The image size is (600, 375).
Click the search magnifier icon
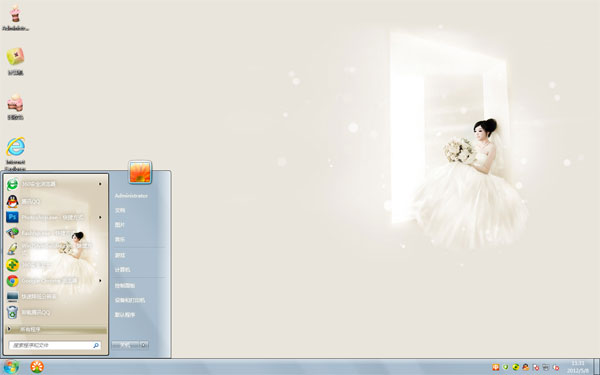click(x=96, y=345)
